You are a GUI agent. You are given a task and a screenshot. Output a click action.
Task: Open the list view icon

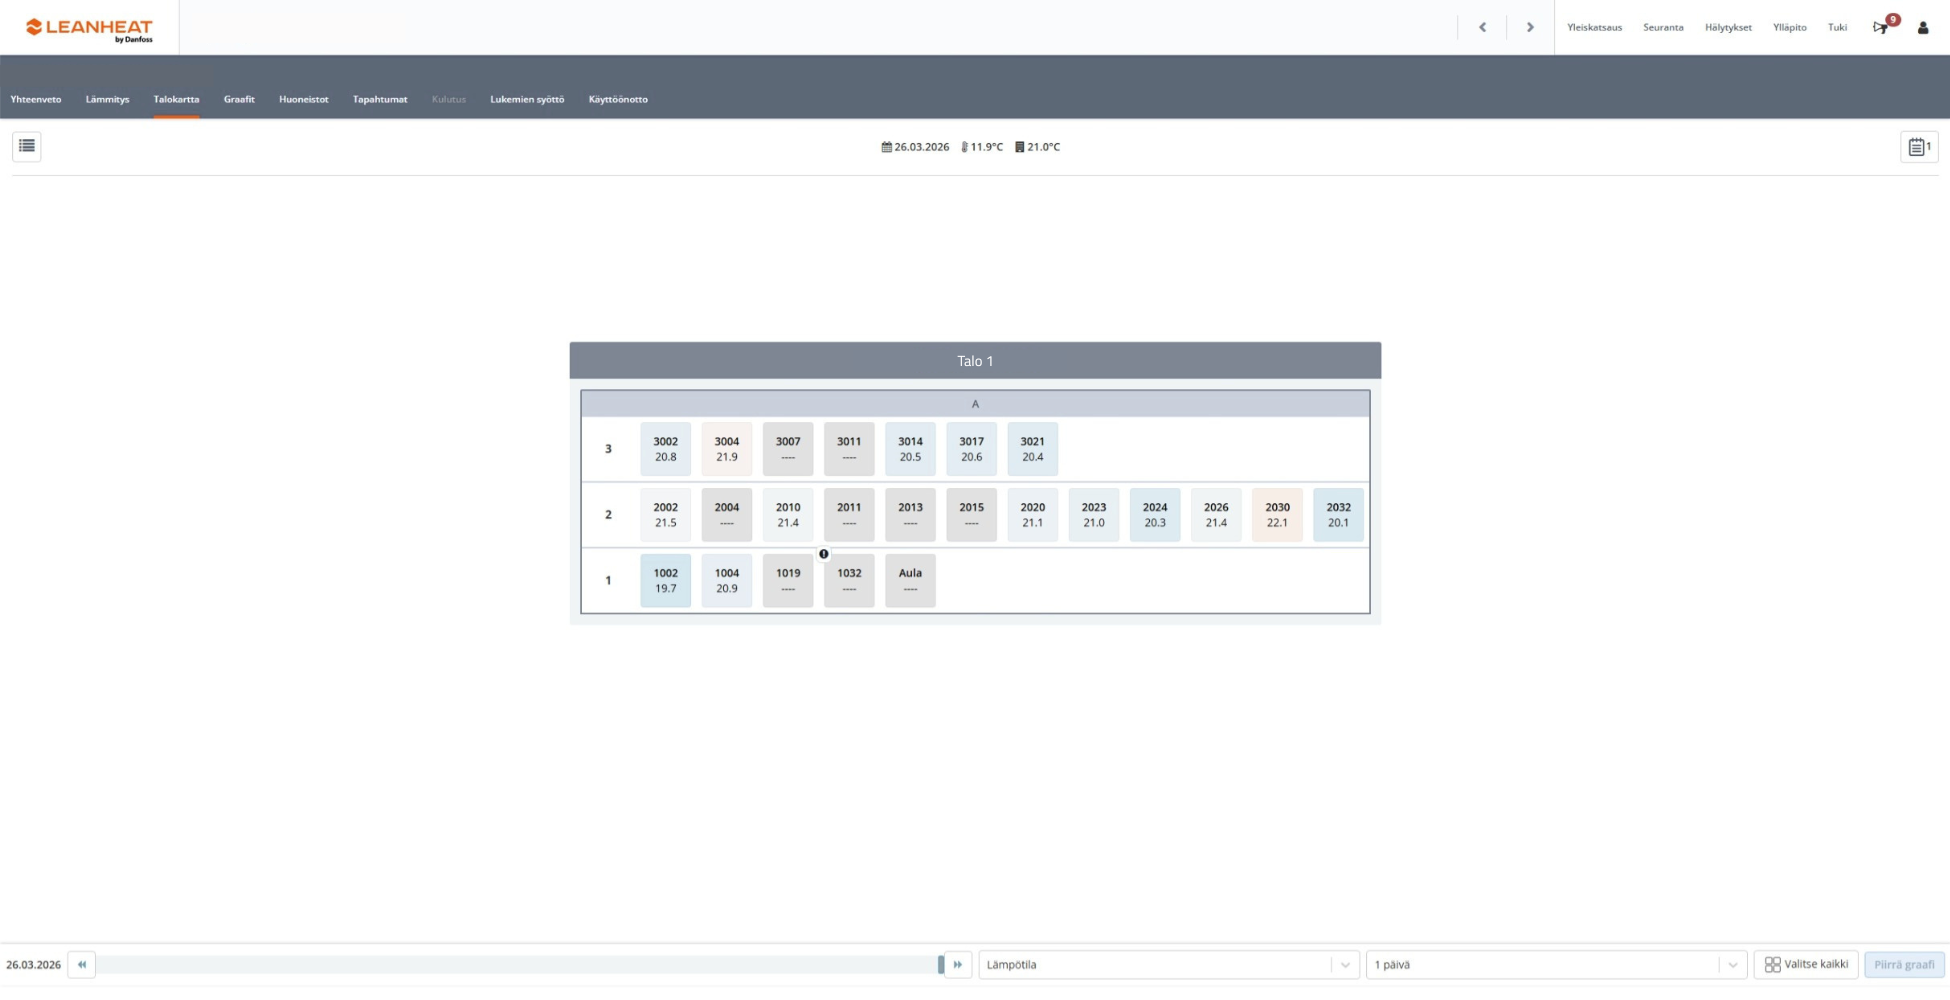[27, 146]
